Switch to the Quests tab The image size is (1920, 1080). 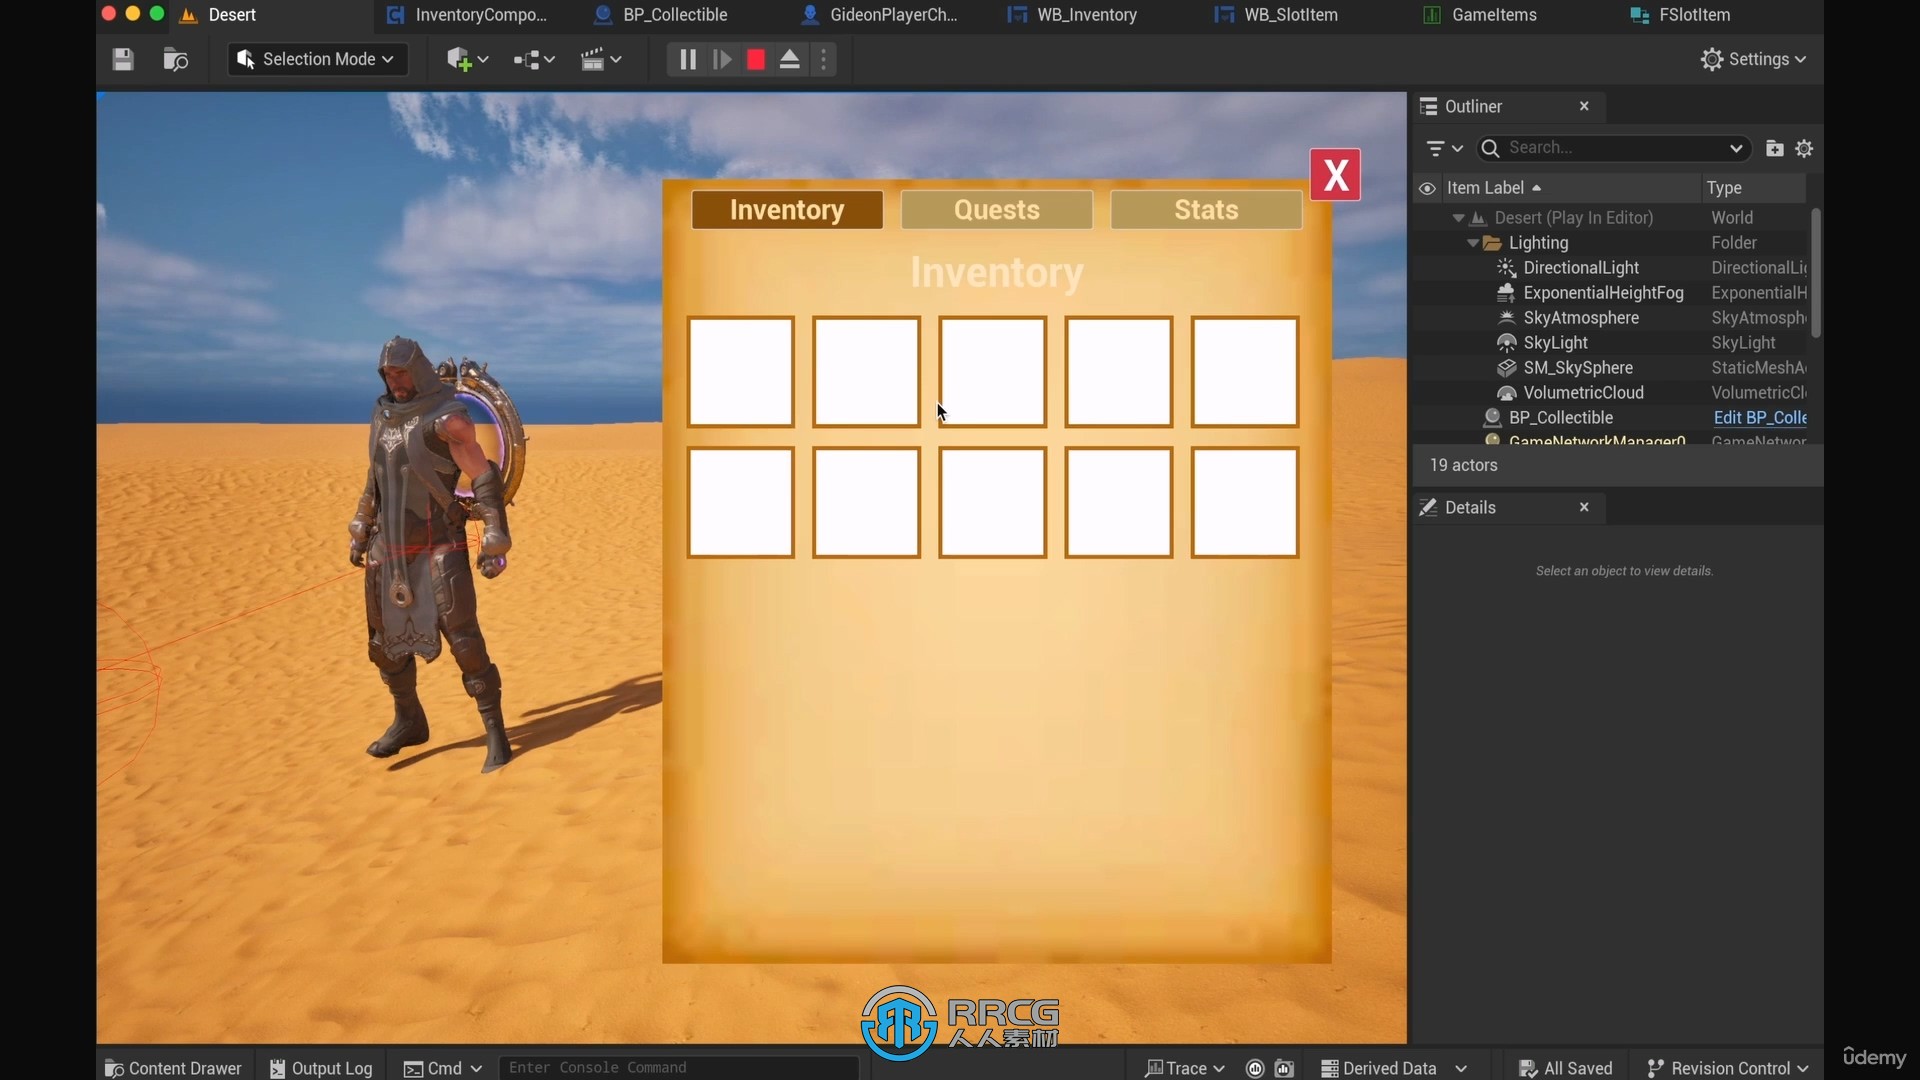pos(997,208)
